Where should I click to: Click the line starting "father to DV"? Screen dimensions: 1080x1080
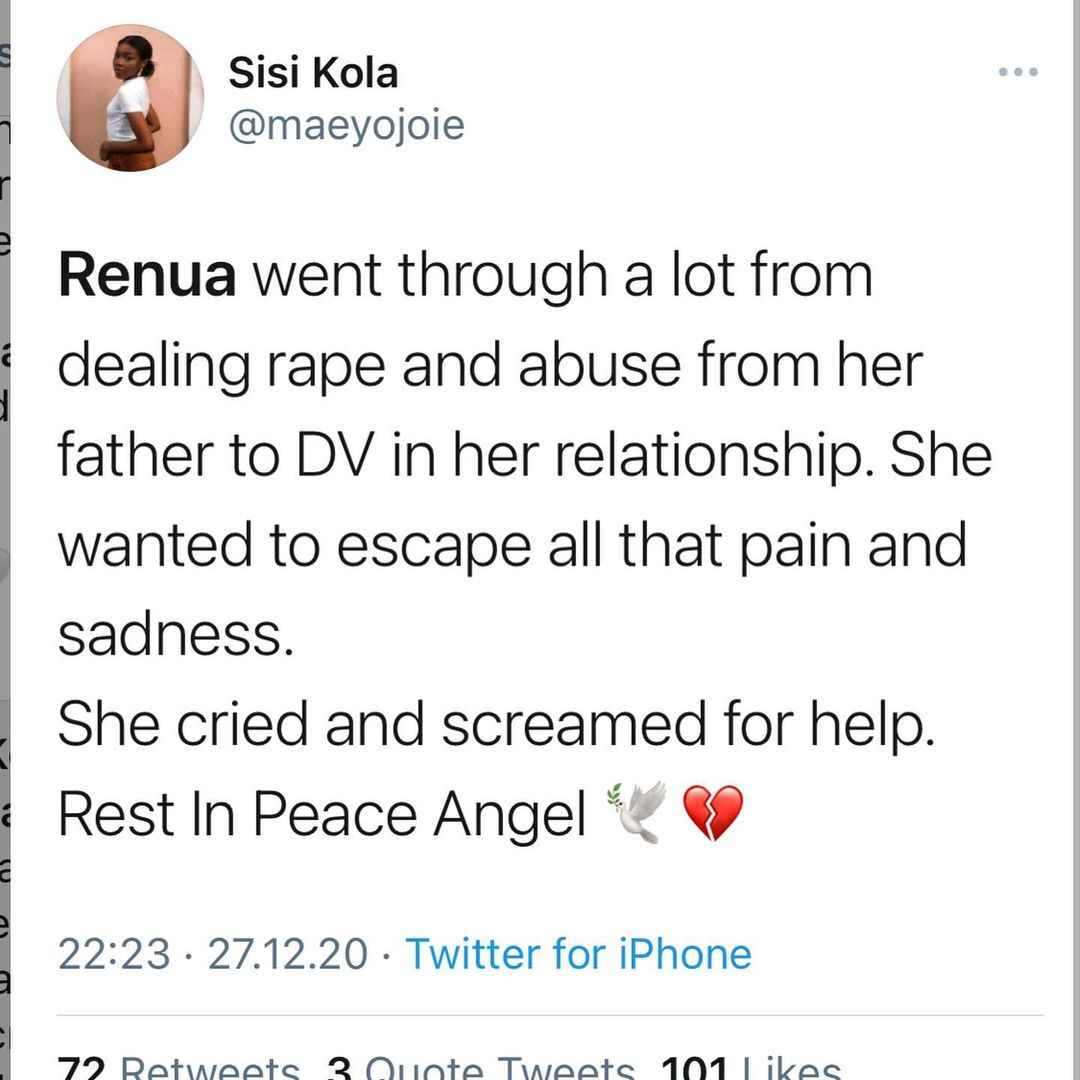524,455
